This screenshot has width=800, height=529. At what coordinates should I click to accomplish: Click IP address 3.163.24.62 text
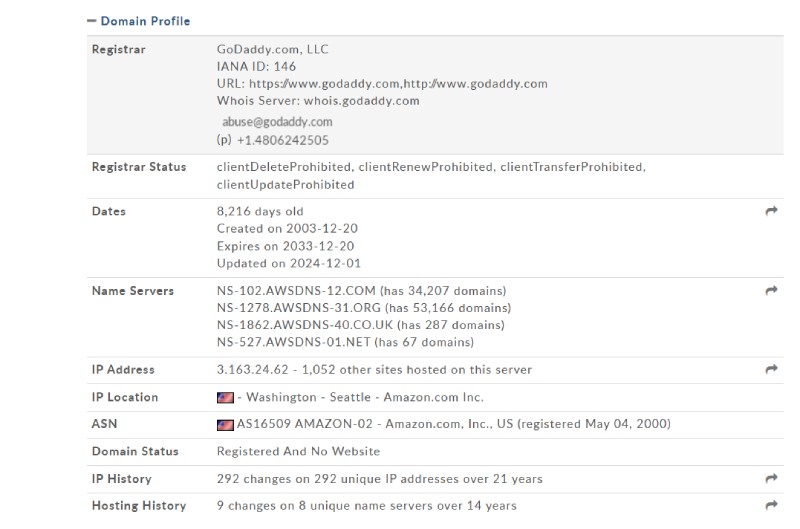[253, 370]
